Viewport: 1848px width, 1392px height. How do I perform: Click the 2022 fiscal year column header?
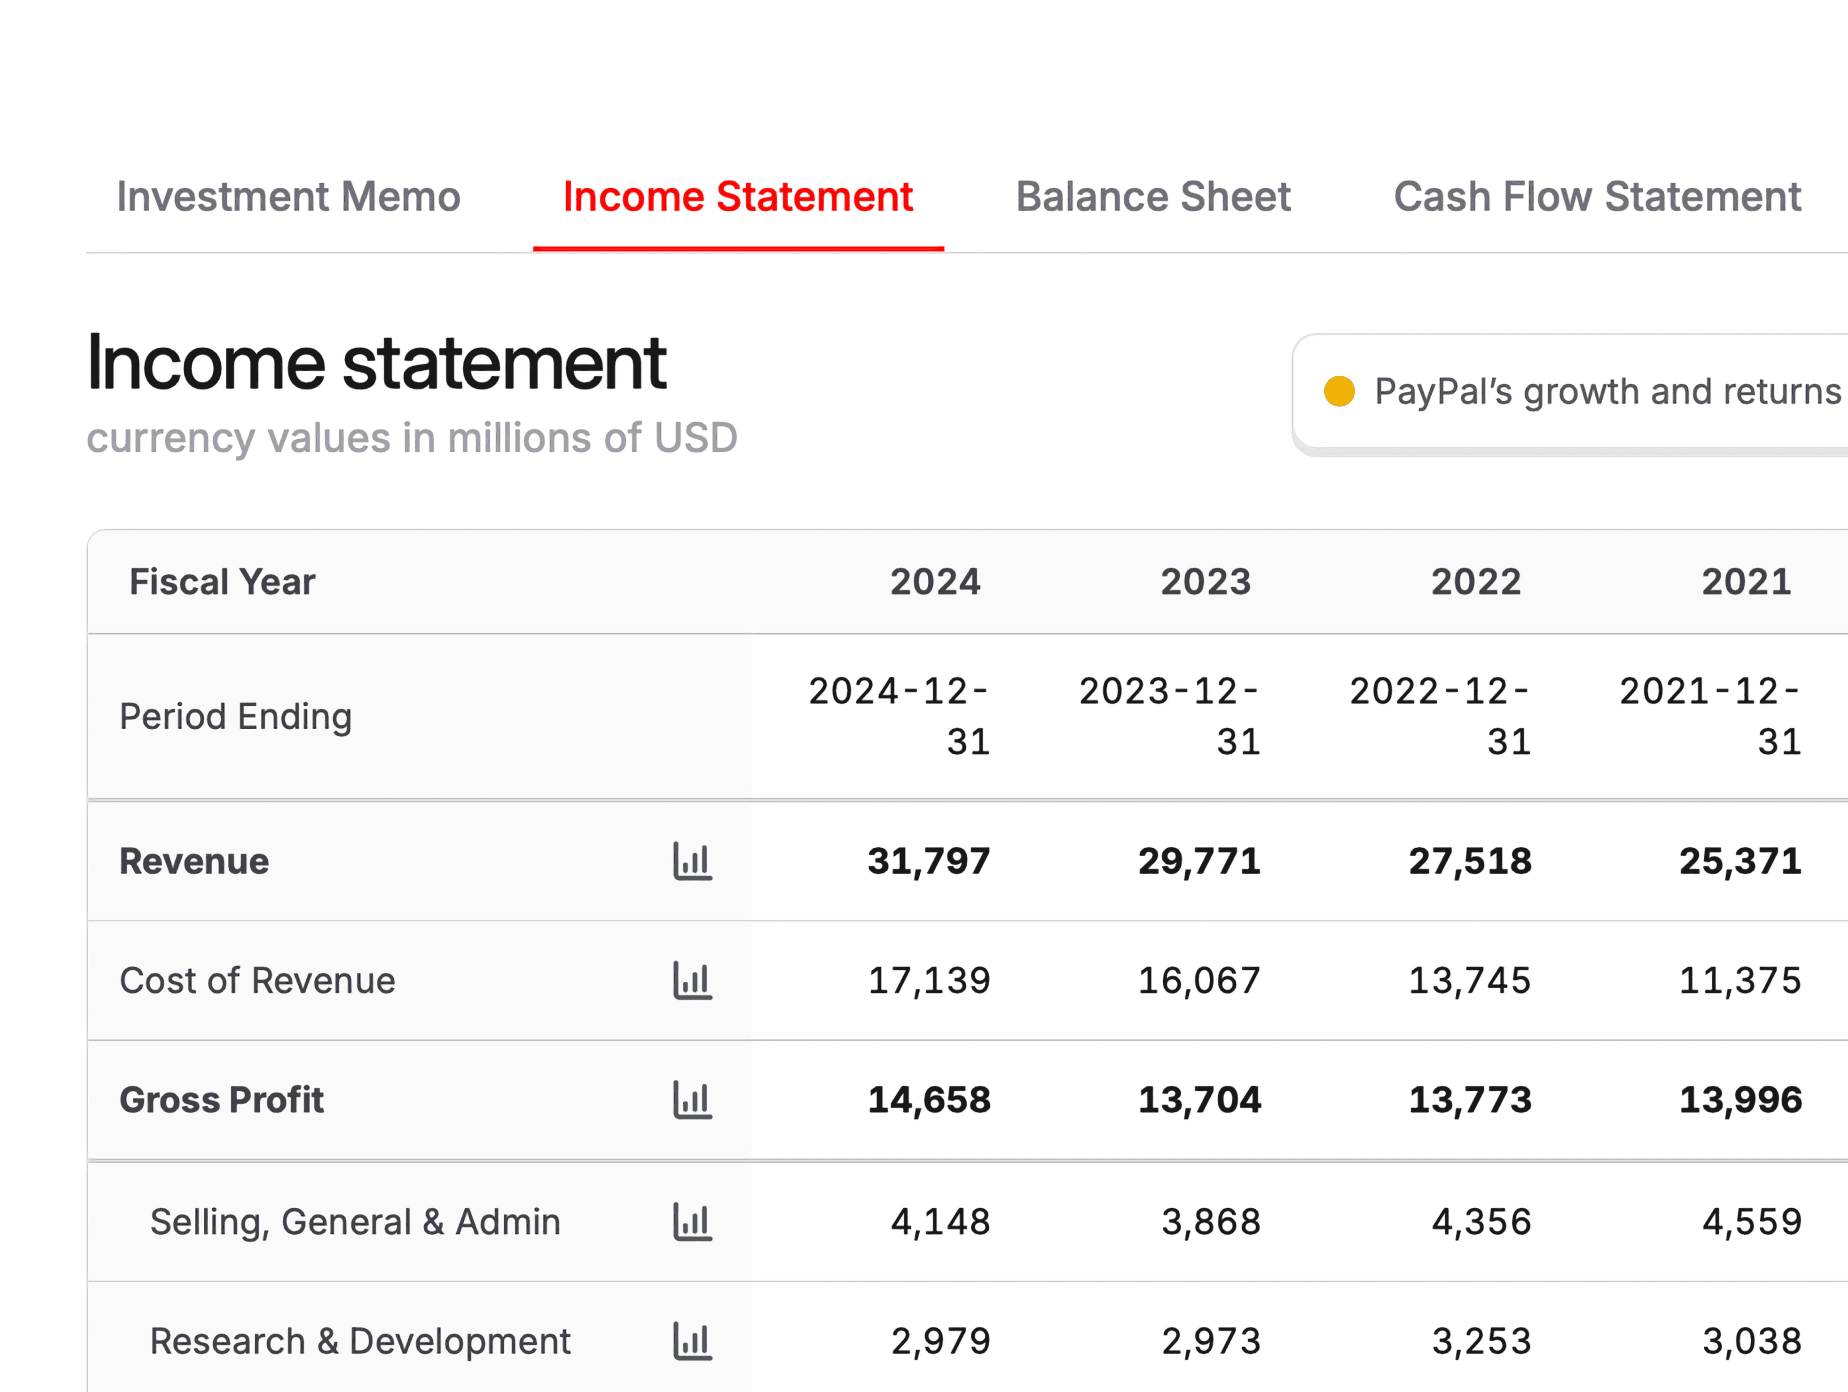point(1475,582)
